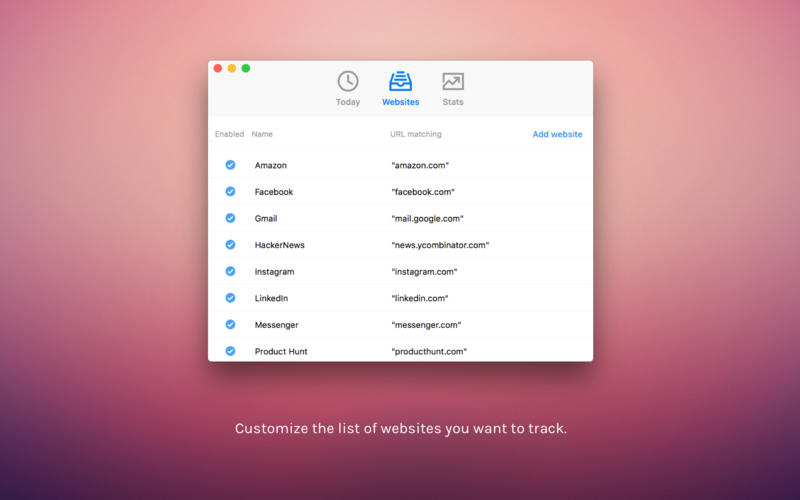This screenshot has width=800, height=500.
Task: Select the Messenger name cell
Action: pyautogui.click(x=277, y=324)
